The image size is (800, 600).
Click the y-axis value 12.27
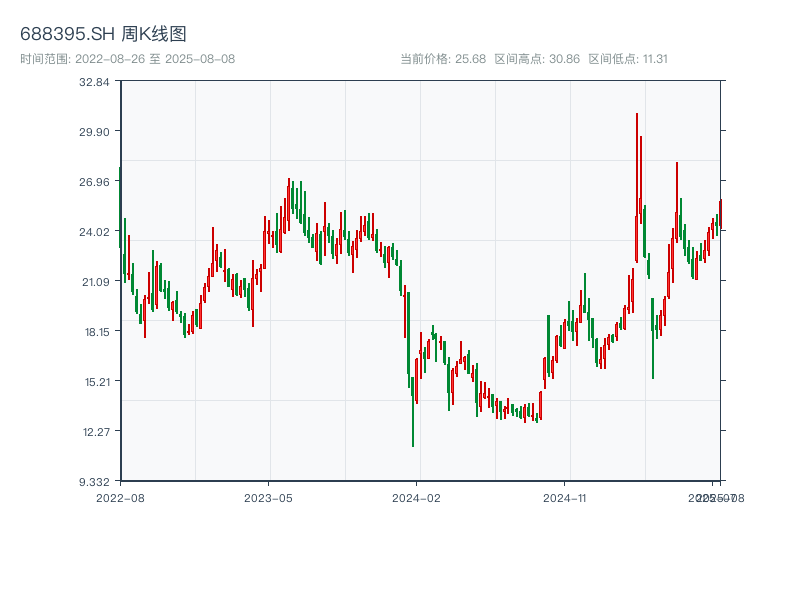click(x=96, y=432)
